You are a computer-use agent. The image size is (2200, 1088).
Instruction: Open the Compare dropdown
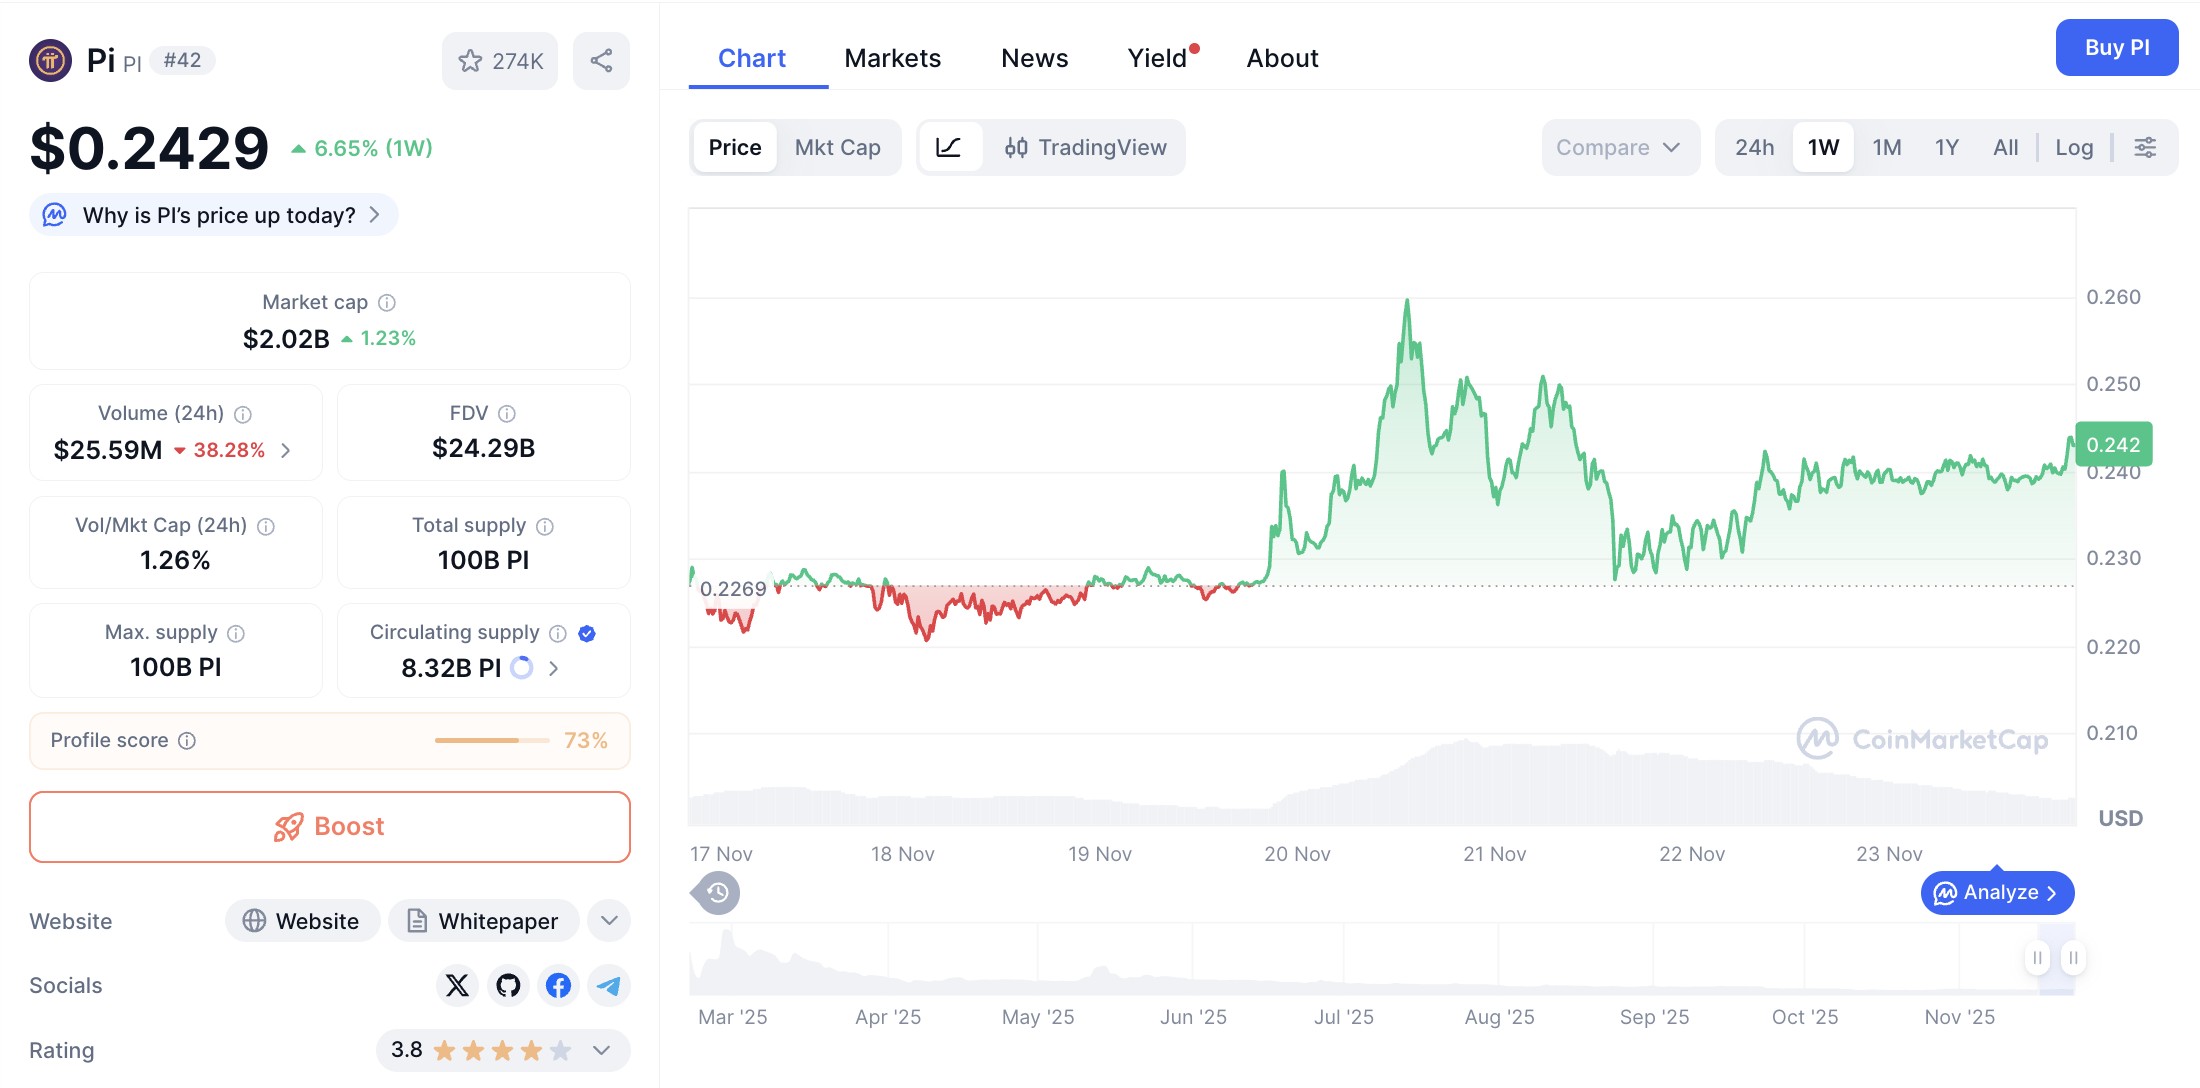[x=1620, y=147]
